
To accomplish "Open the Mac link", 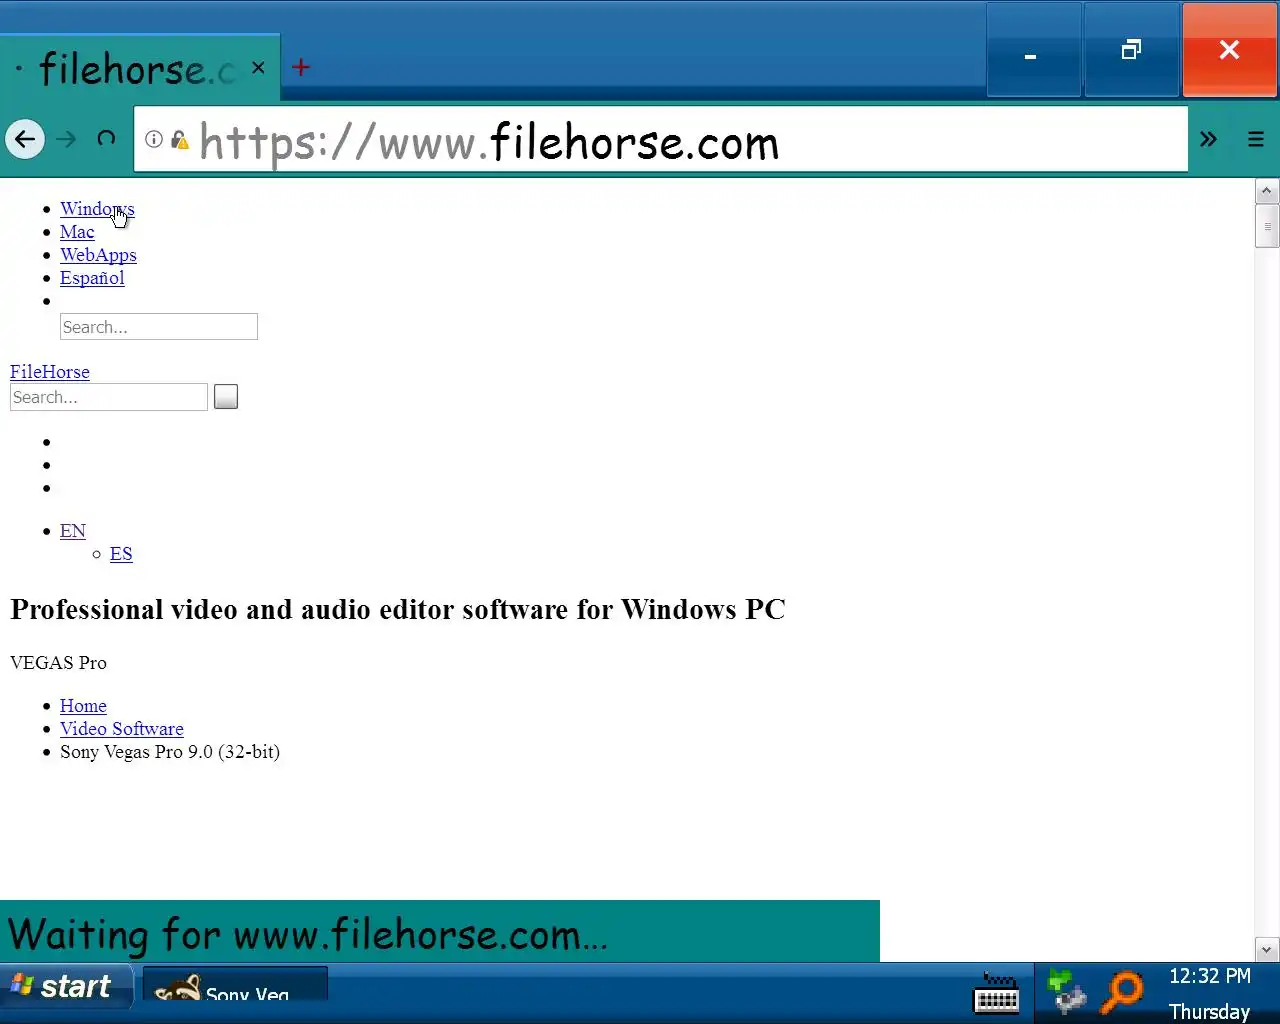I will tap(77, 231).
